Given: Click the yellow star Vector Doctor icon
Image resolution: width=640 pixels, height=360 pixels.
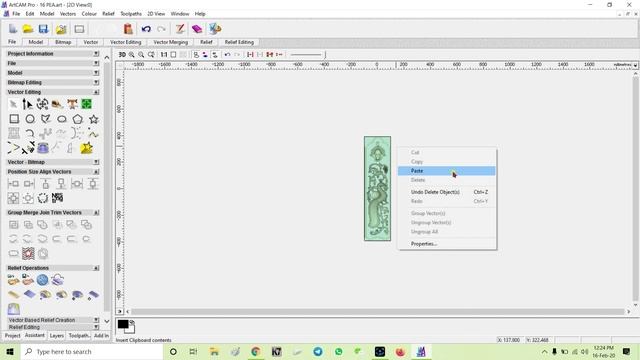Looking at the screenshot, I should pos(87,148).
